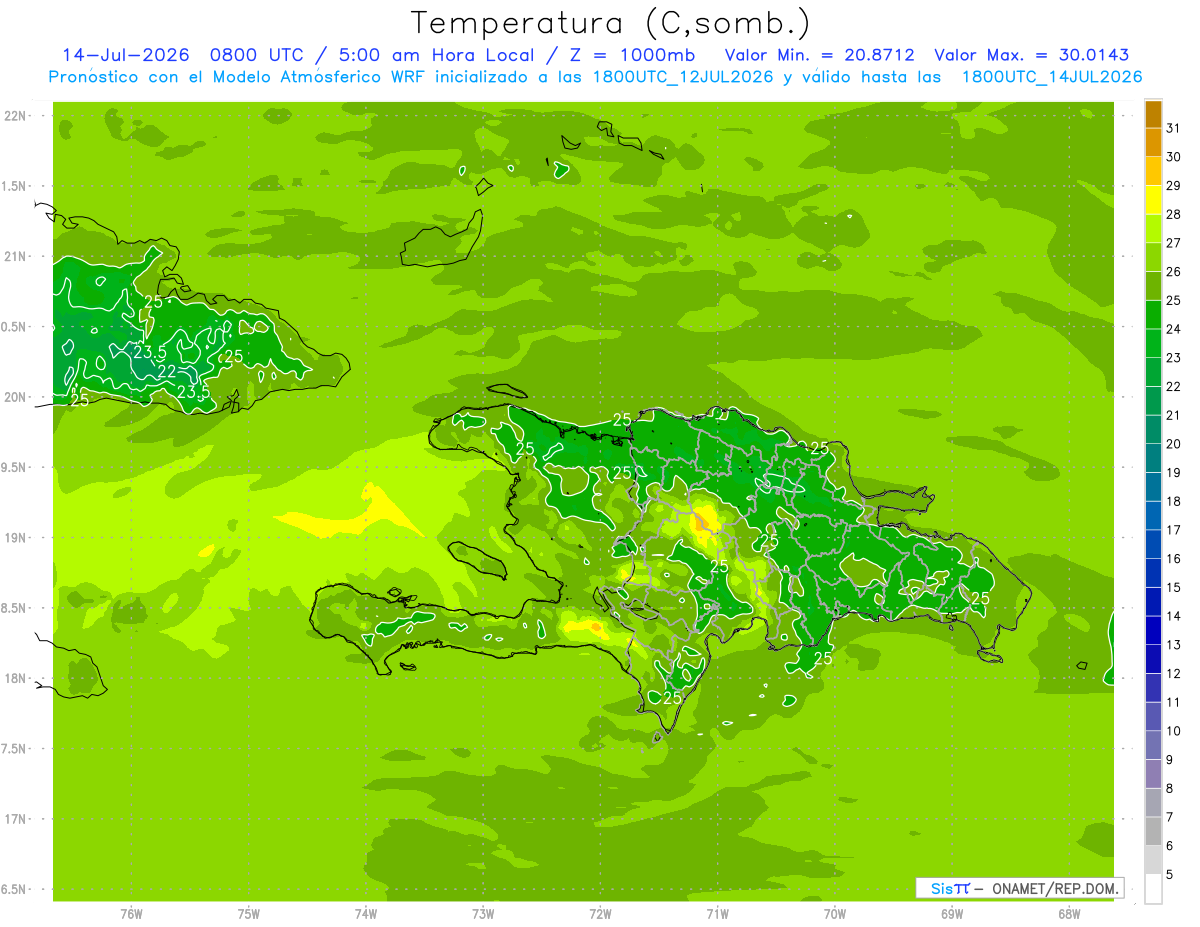The width and height of the screenshot is (1200, 927).
Task: Click the '70W' longitude label
Action: (835, 914)
